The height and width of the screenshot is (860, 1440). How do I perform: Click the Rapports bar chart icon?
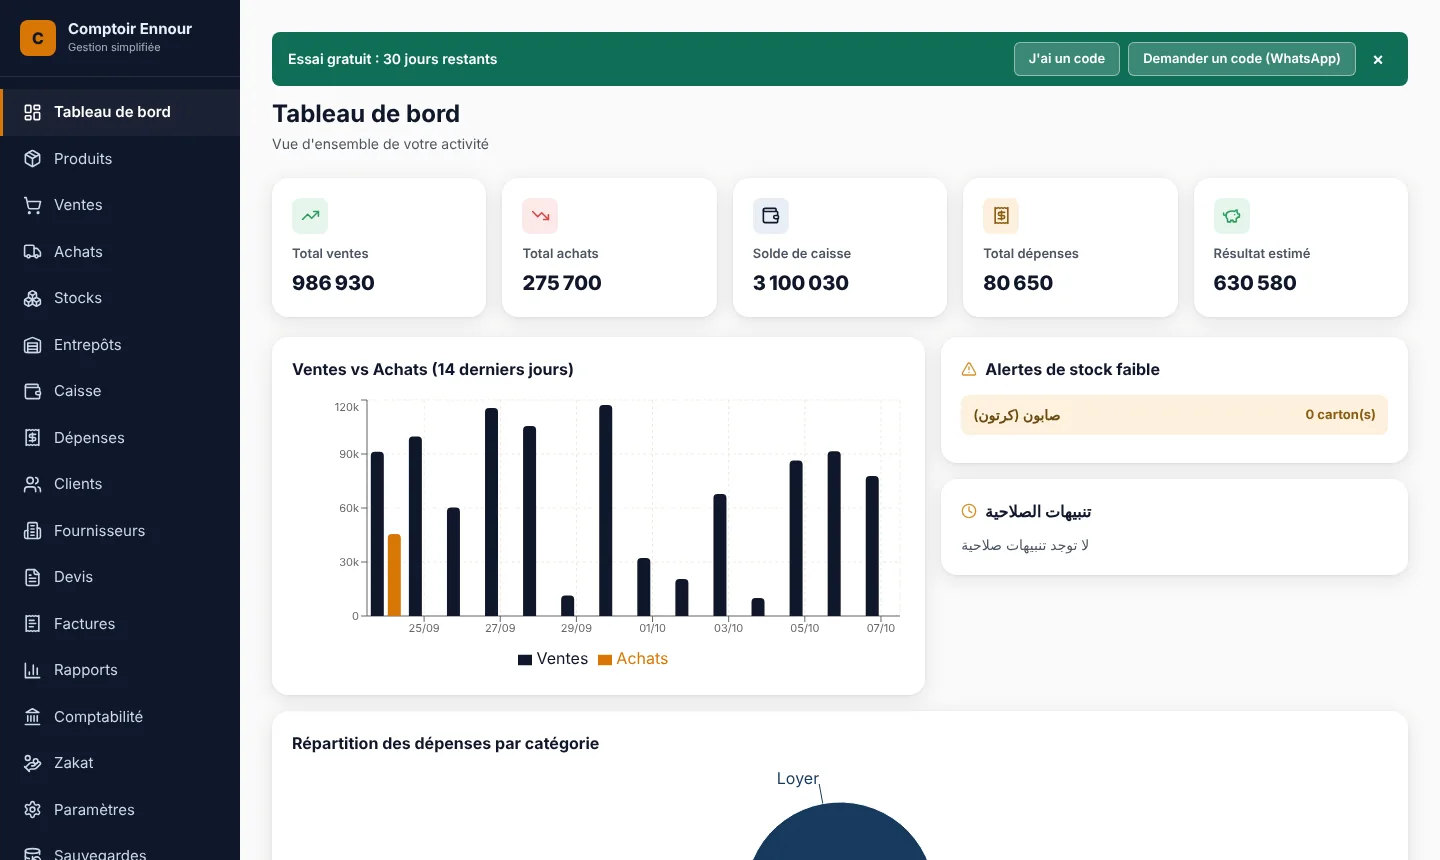[33, 670]
